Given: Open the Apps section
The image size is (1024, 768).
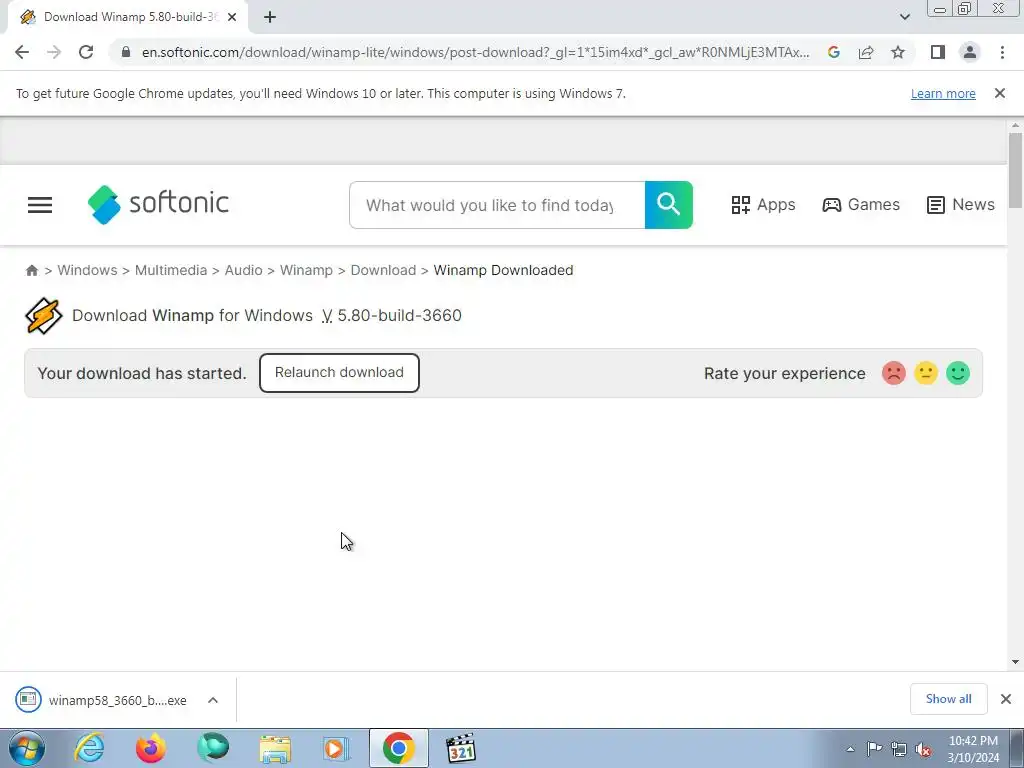Looking at the screenshot, I should click(763, 204).
